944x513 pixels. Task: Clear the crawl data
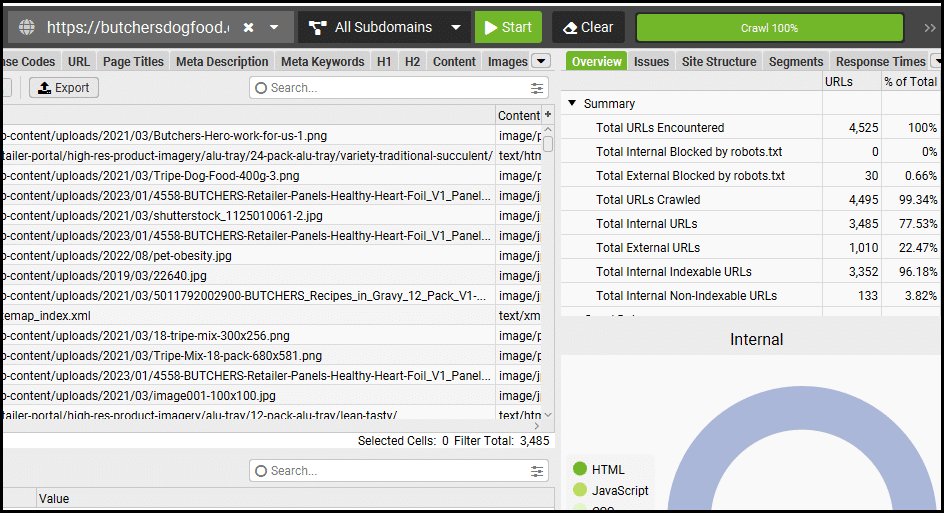point(588,27)
